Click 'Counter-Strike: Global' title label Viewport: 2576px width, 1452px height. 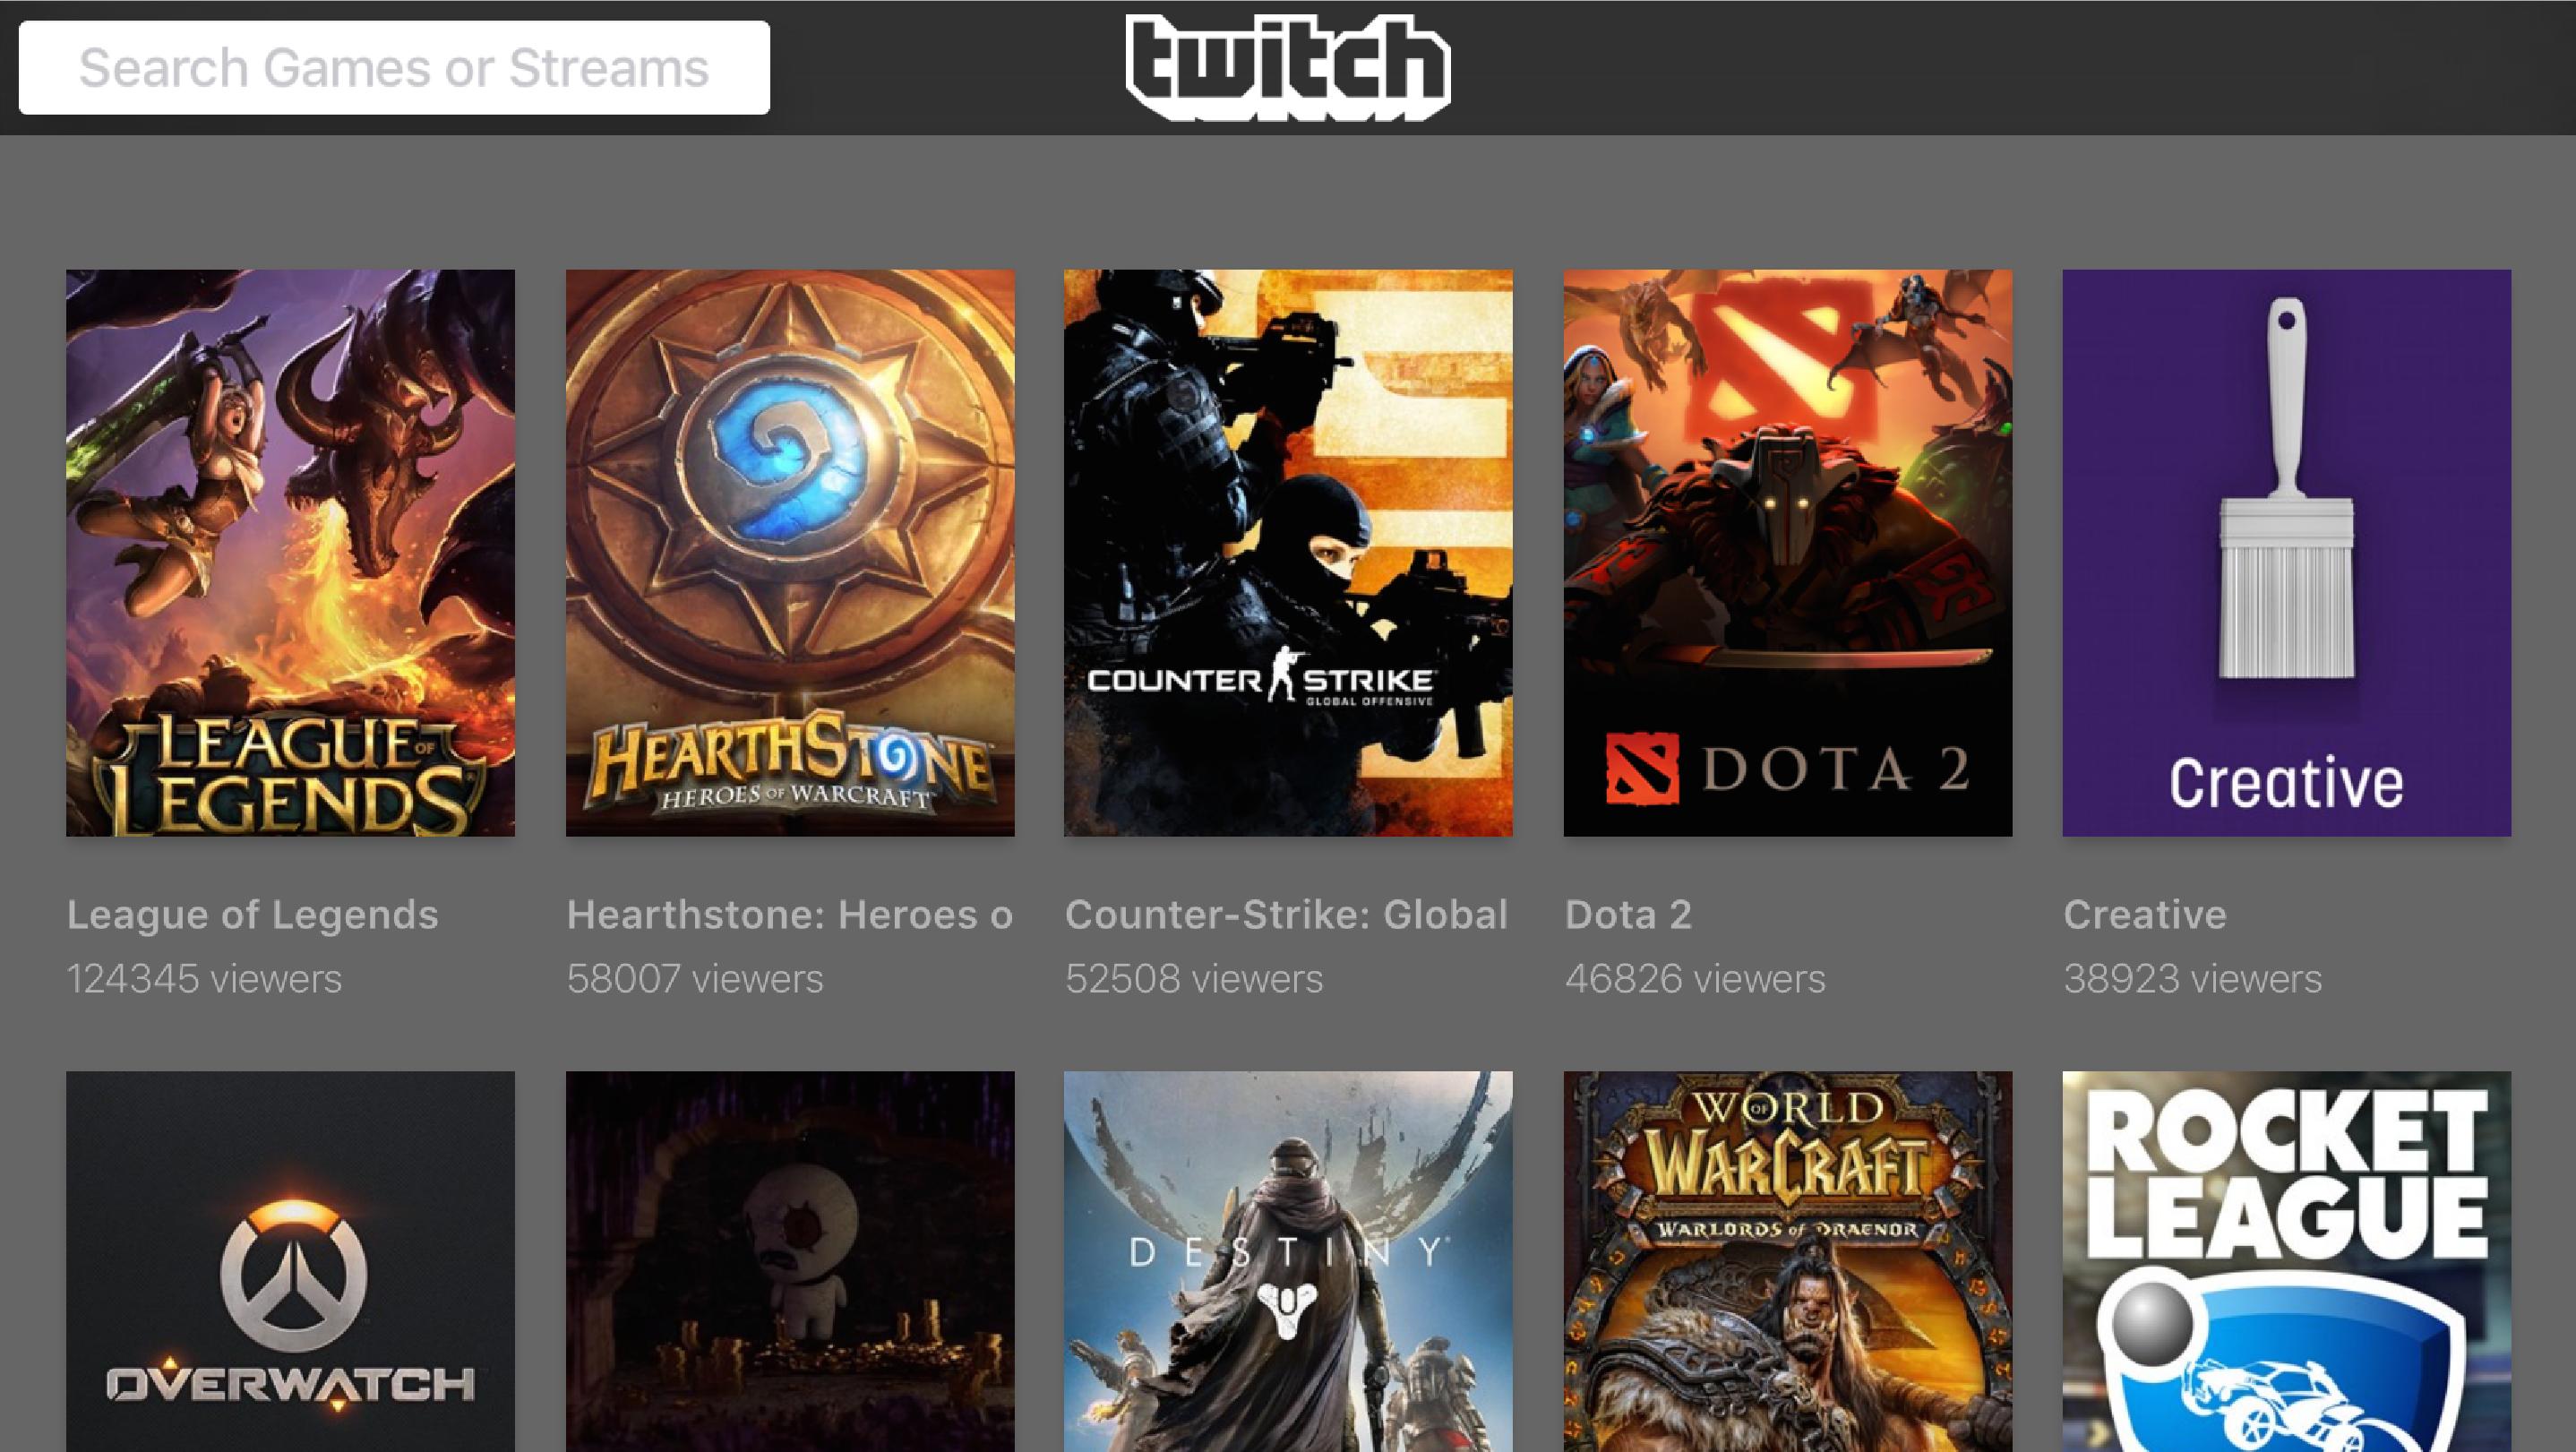1286,915
